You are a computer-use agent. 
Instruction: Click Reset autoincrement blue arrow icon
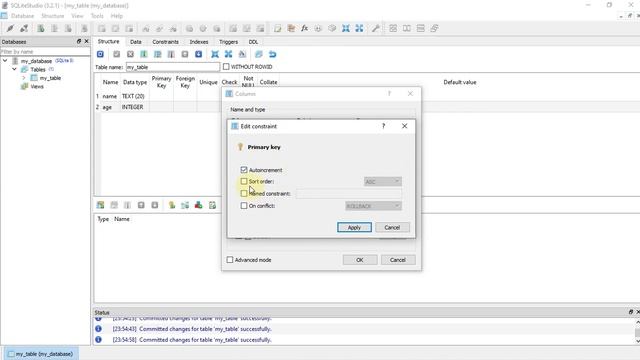(x=272, y=54)
